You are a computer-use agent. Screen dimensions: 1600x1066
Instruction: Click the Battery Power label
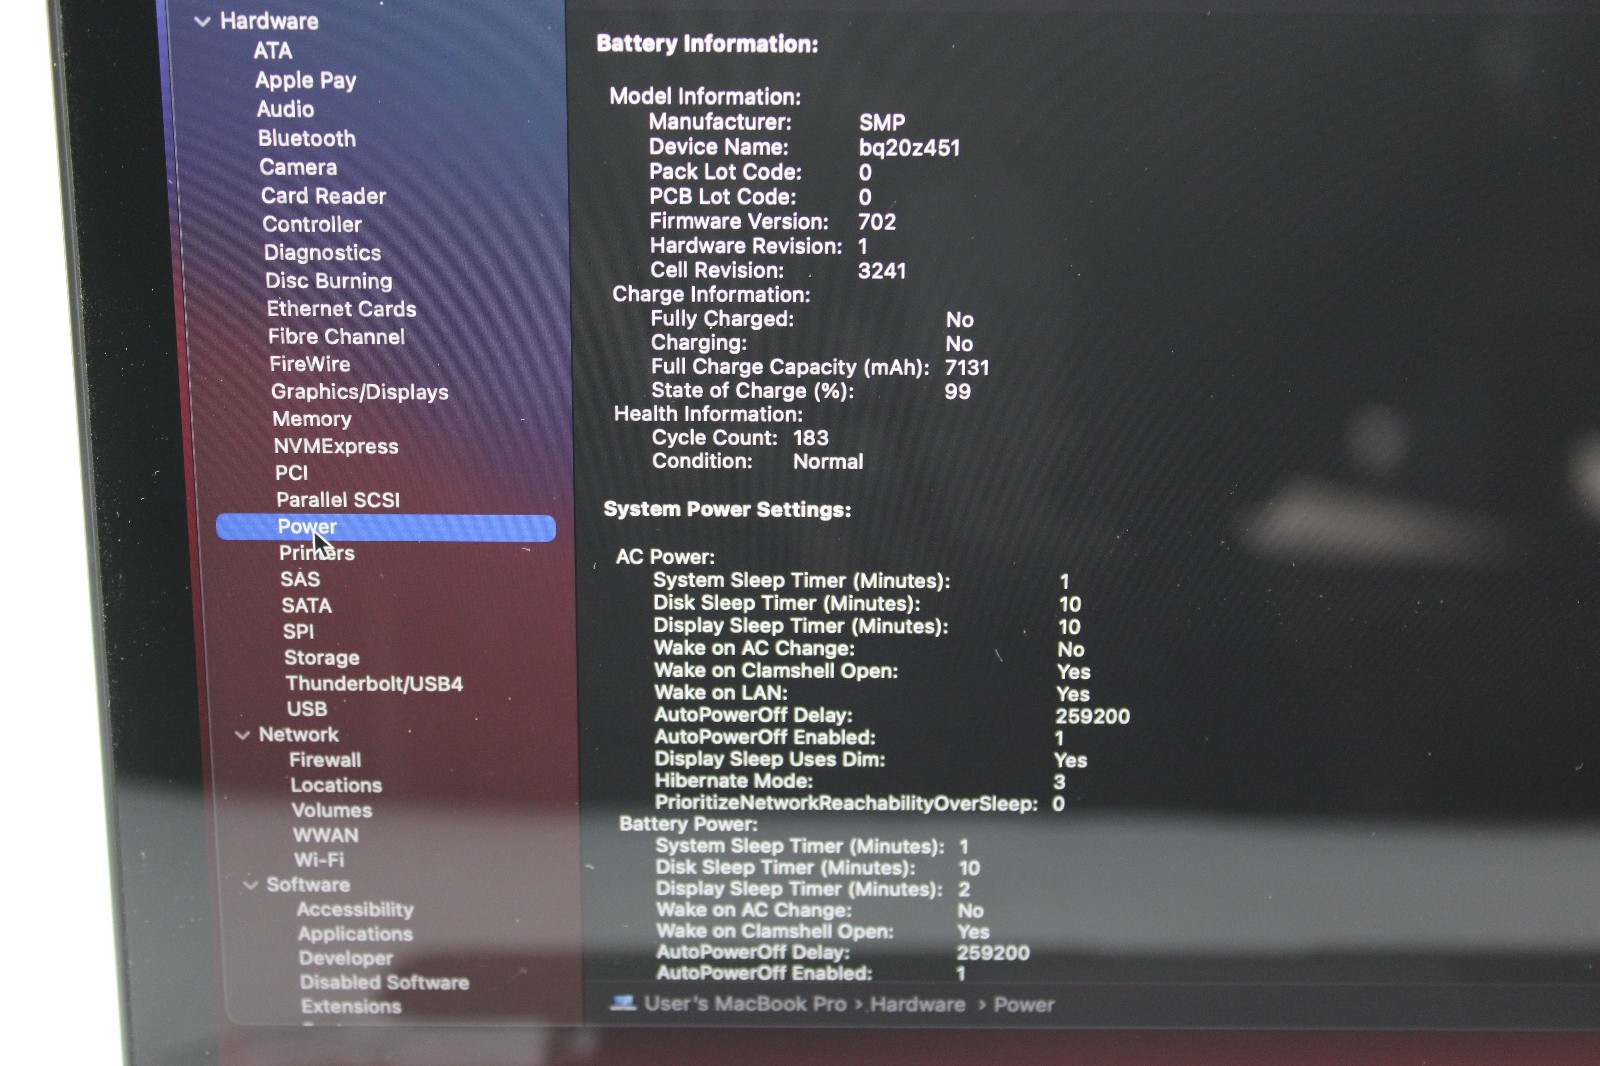pyautogui.click(x=688, y=824)
